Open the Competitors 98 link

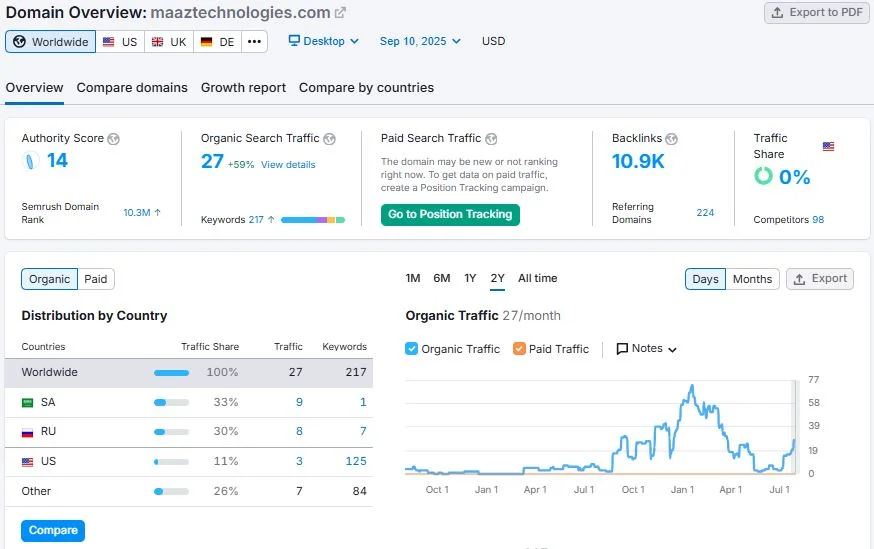click(818, 220)
